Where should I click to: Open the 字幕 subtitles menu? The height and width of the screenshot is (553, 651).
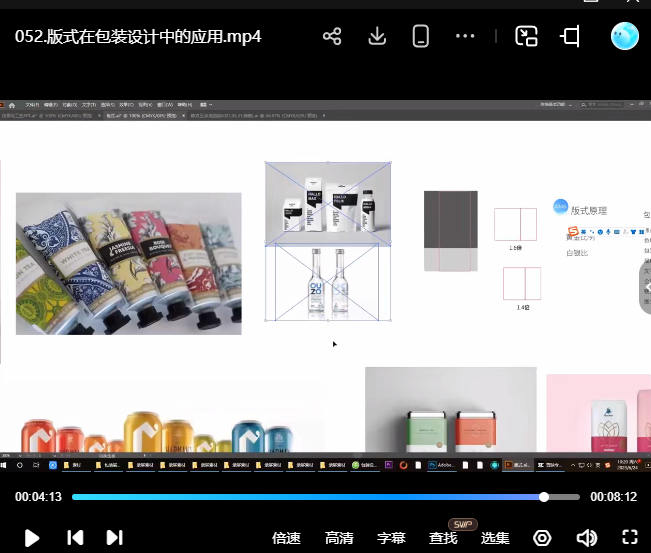[391, 538]
